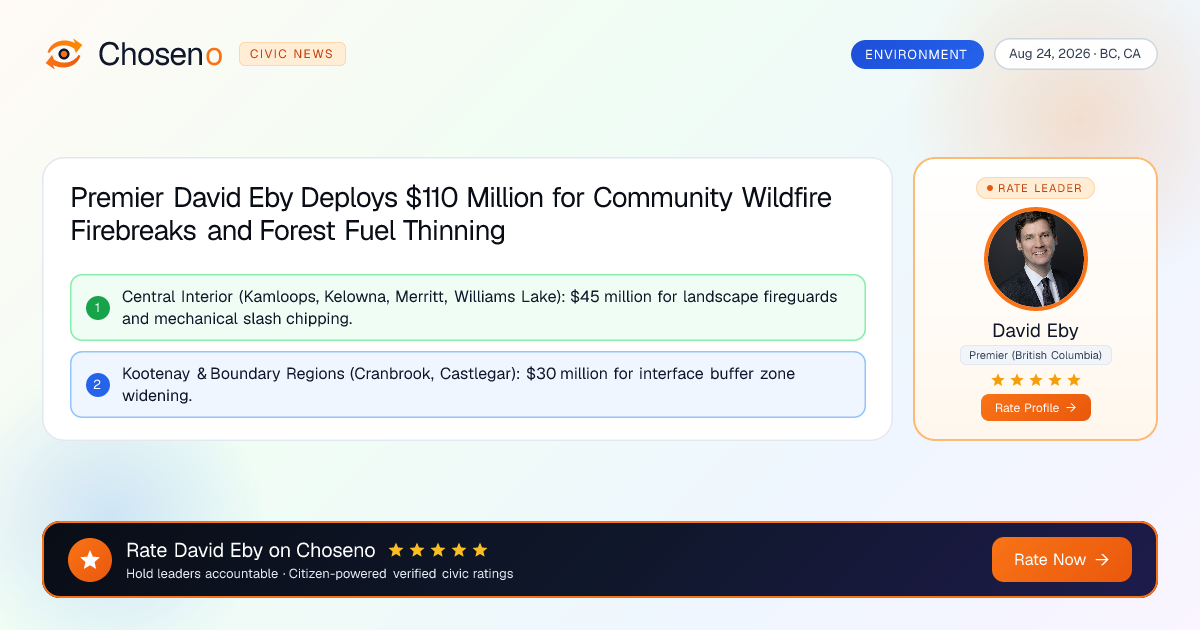Select the Central Interior $45 million item
The image size is (1200, 630).
click(x=468, y=308)
